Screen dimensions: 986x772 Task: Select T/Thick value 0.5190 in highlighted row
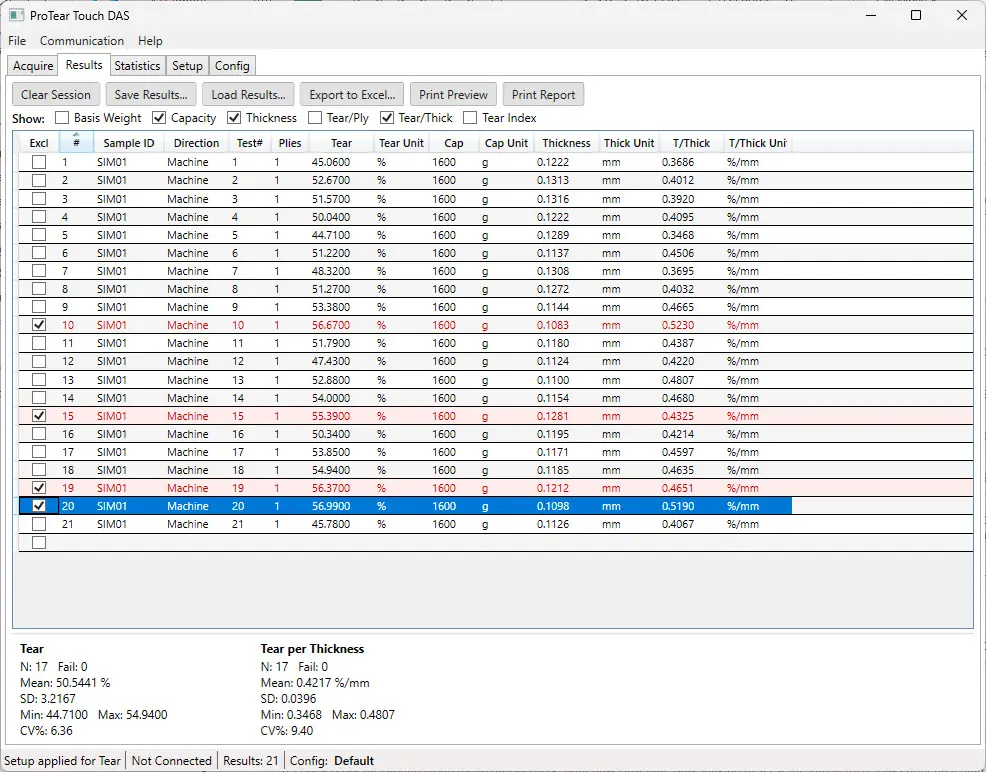coord(678,506)
